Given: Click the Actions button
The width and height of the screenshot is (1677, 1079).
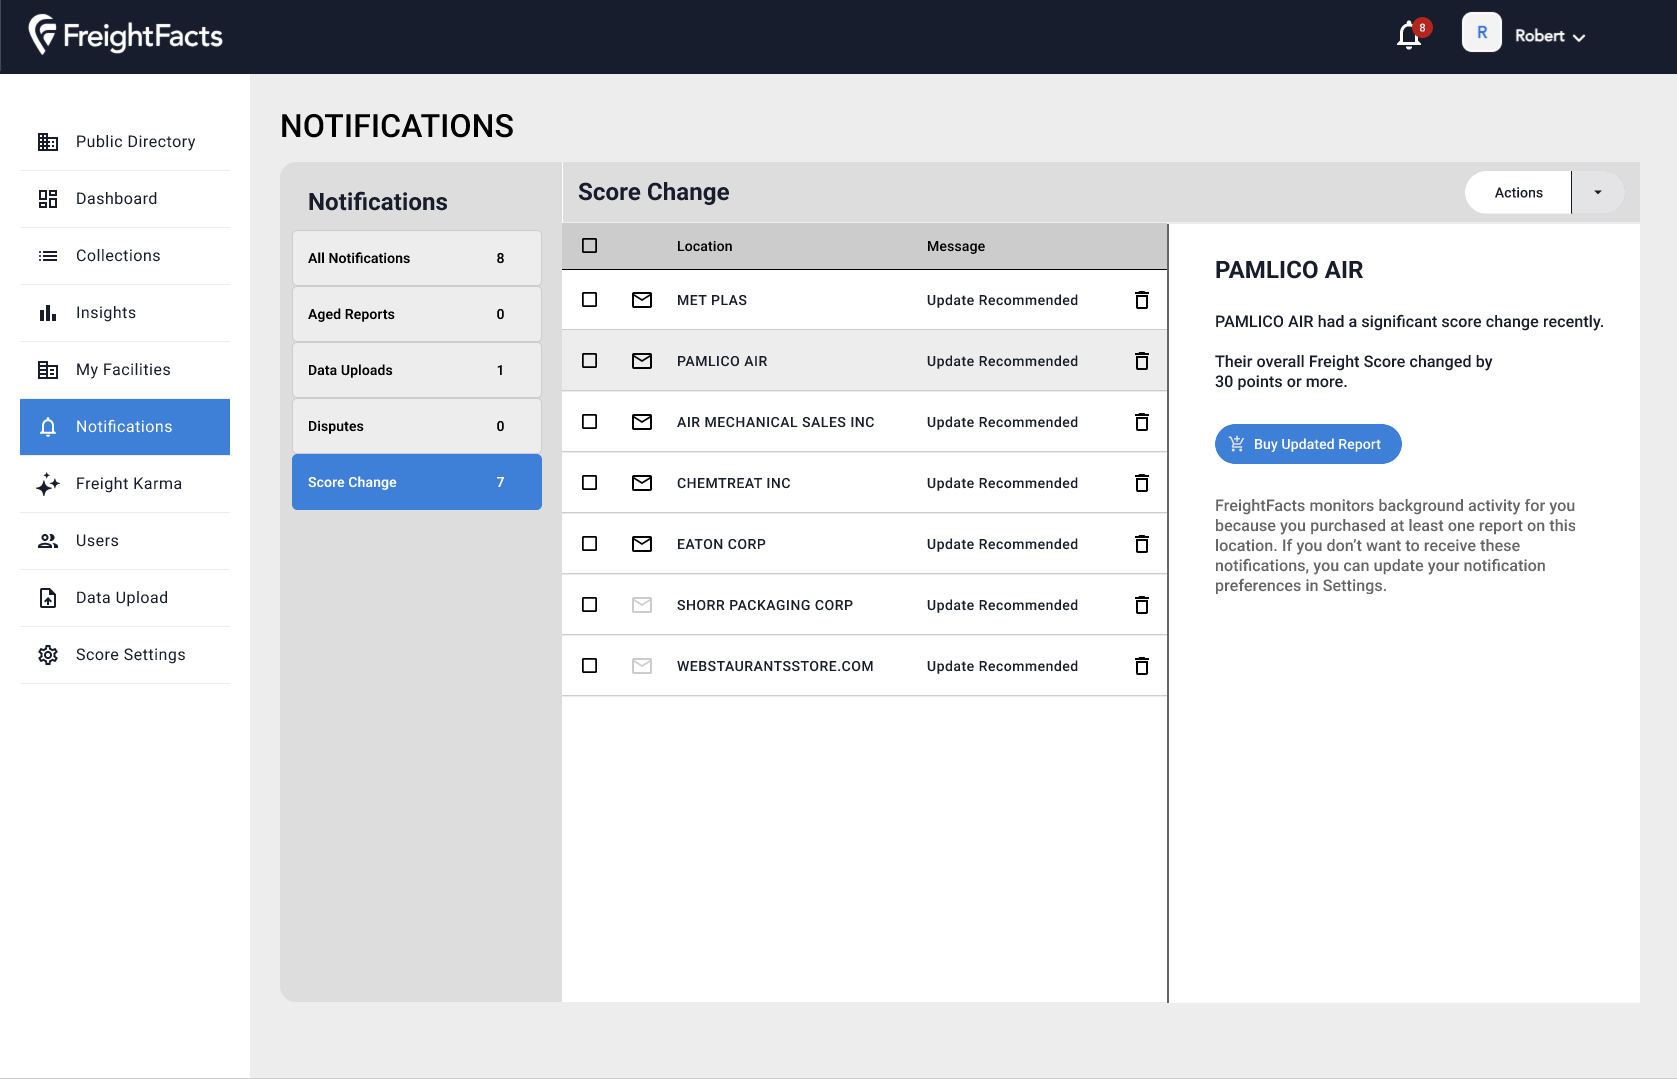Looking at the screenshot, I should tap(1518, 193).
